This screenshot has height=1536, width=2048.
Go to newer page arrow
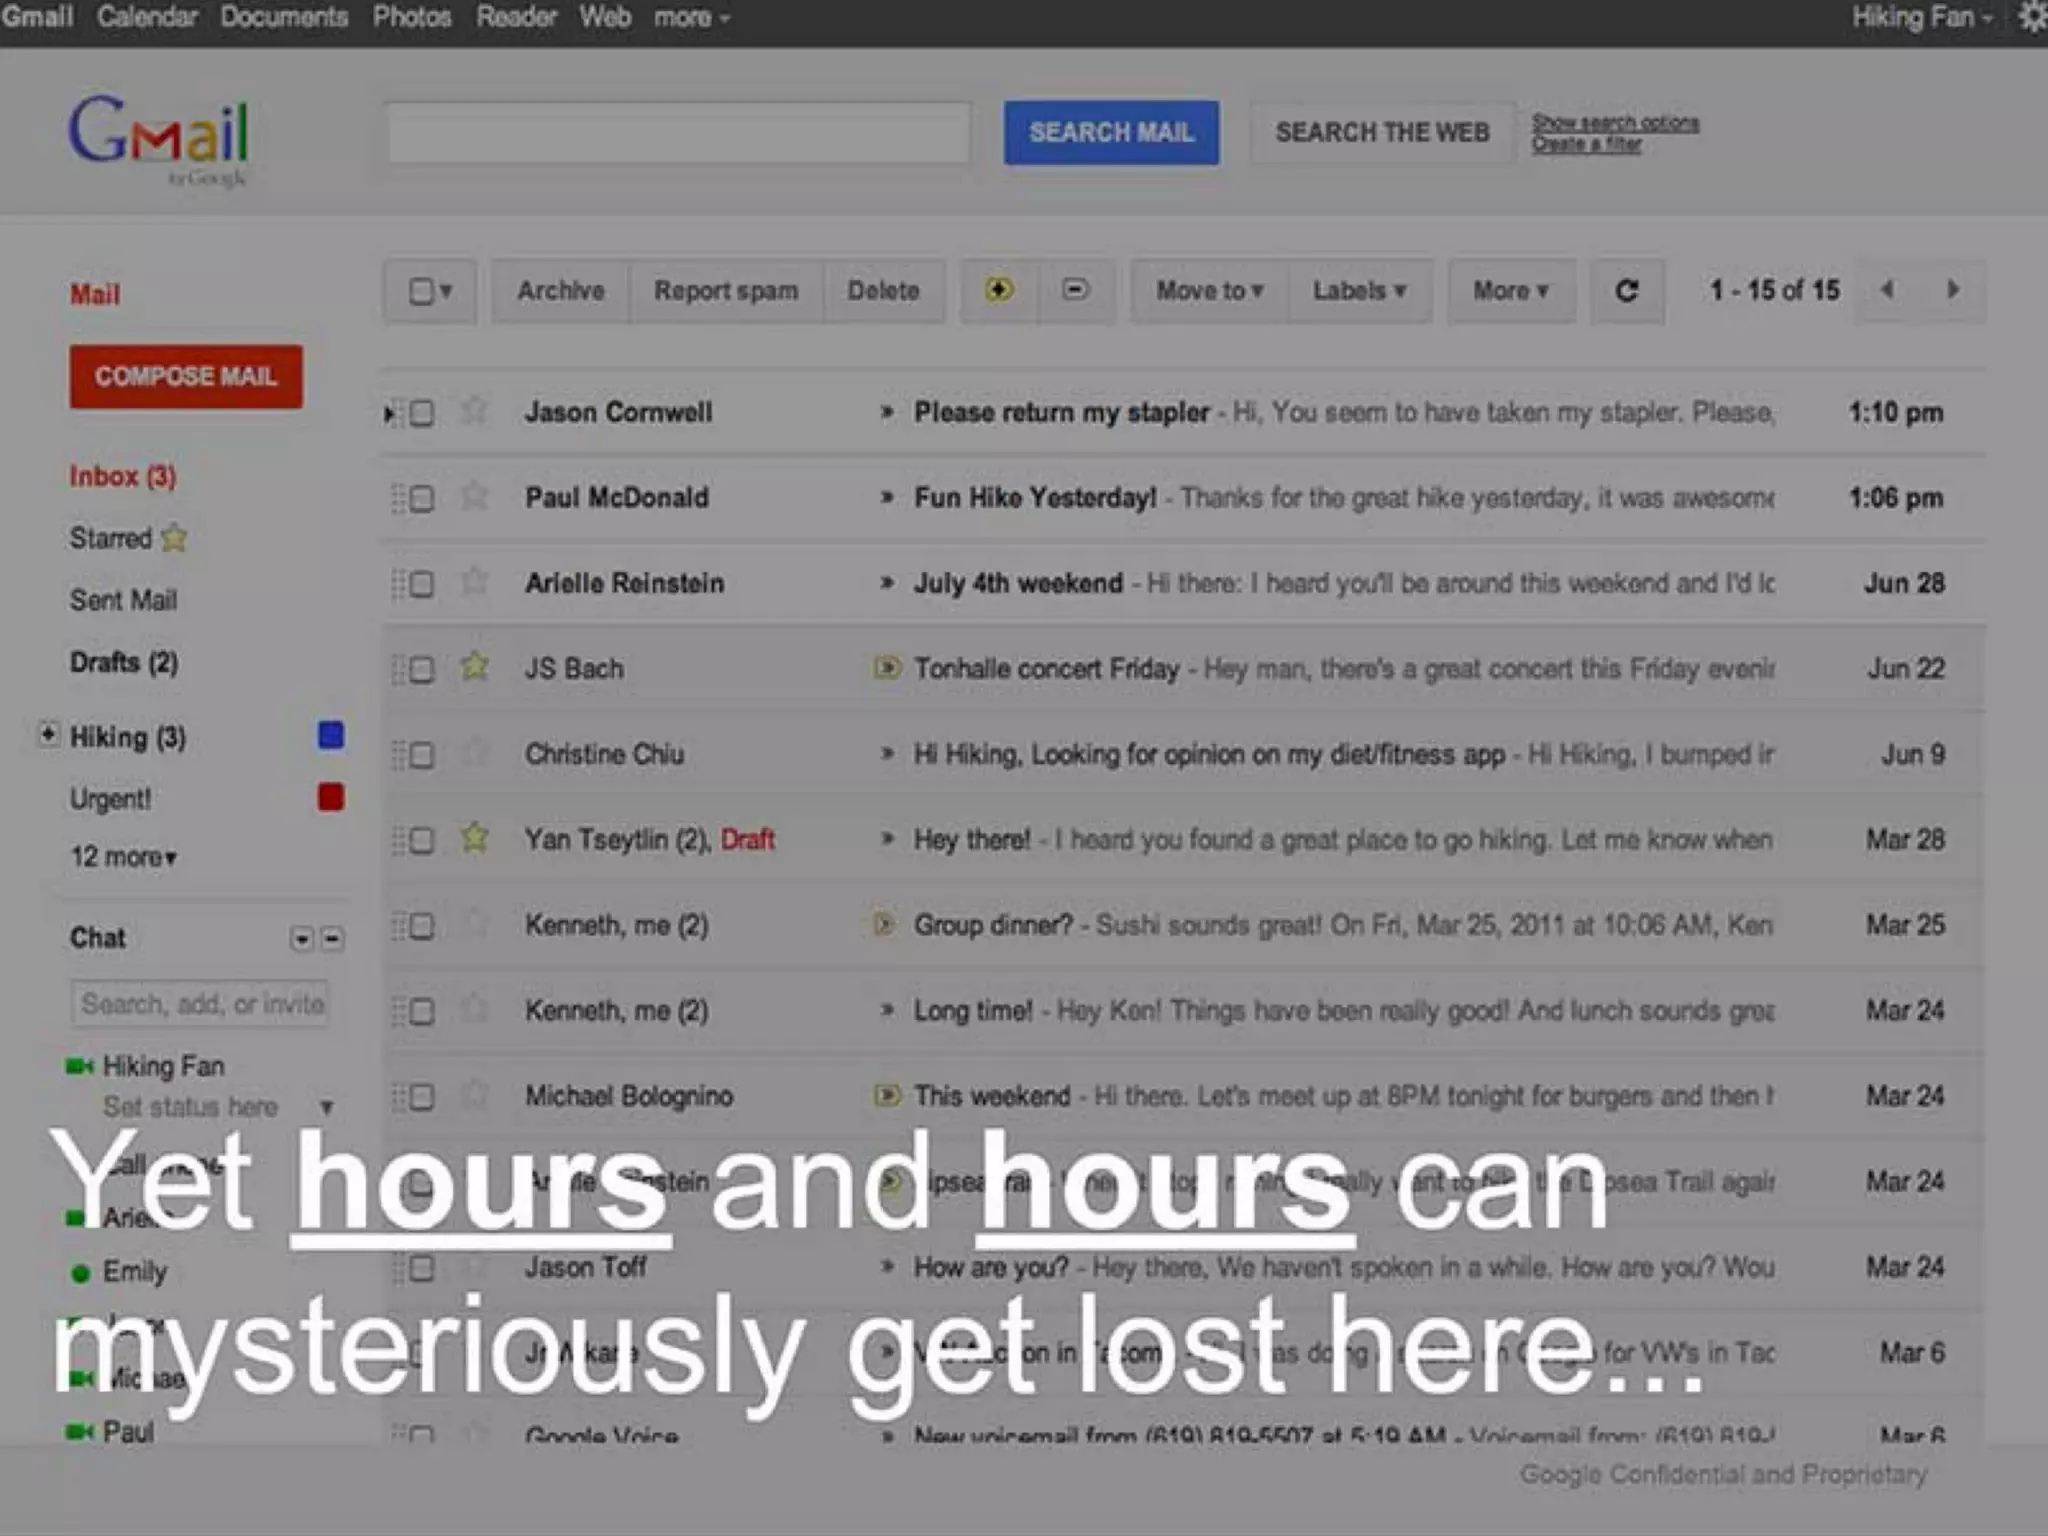point(1887,290)
